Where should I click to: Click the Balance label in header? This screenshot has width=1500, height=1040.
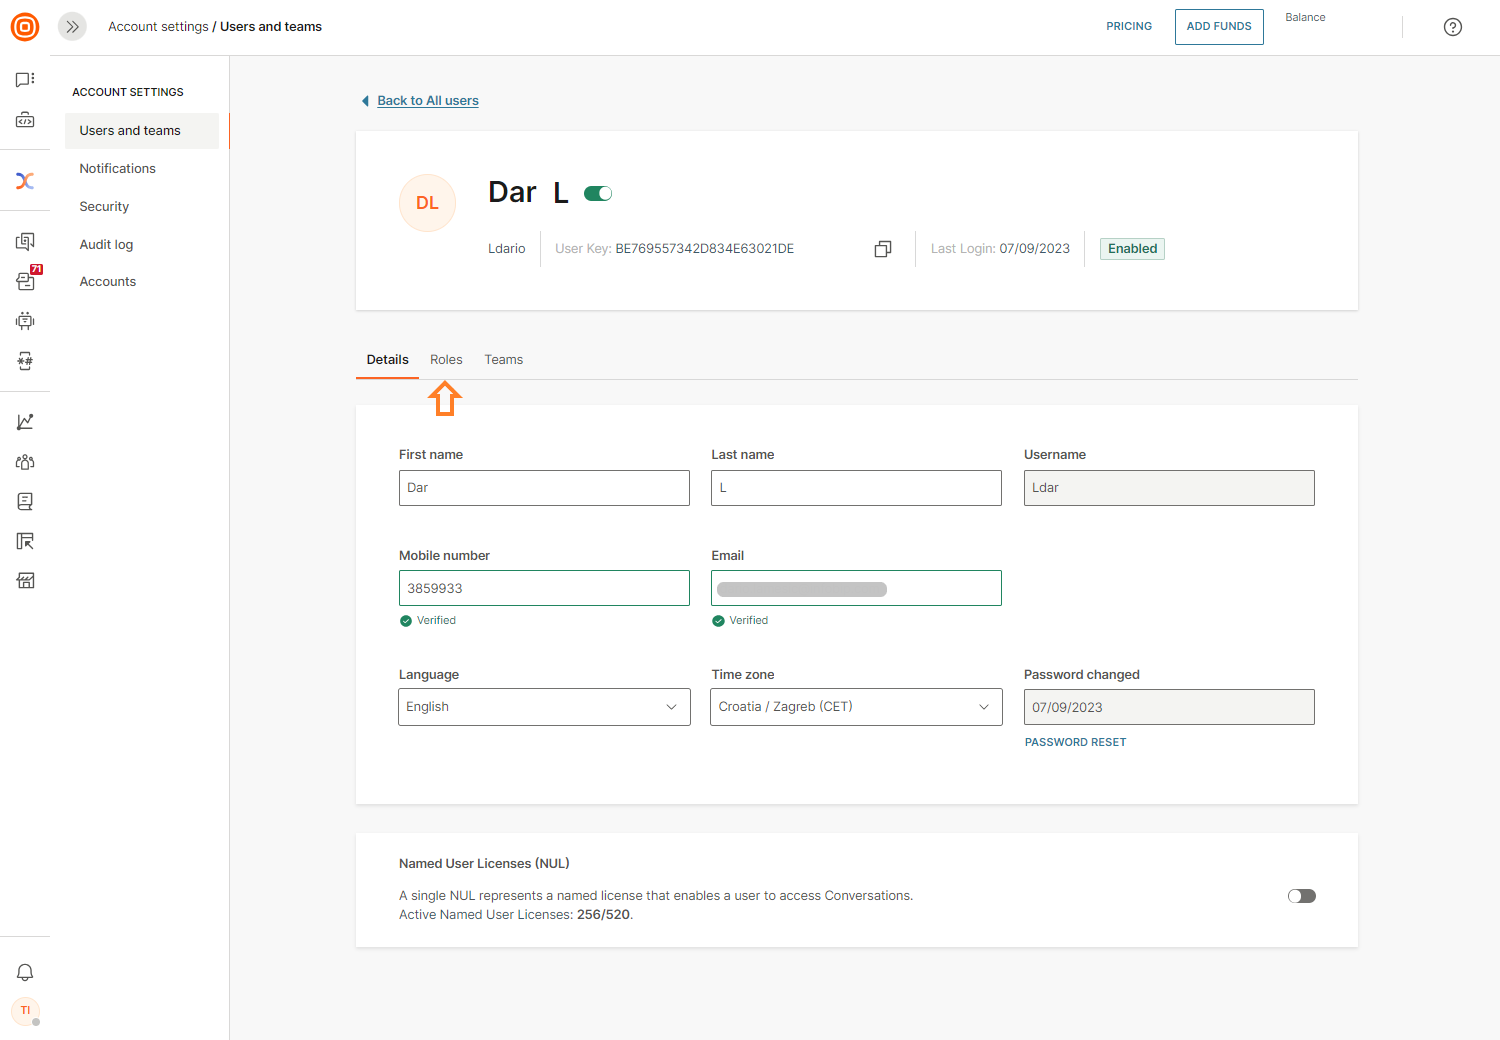pos(1305,17)
